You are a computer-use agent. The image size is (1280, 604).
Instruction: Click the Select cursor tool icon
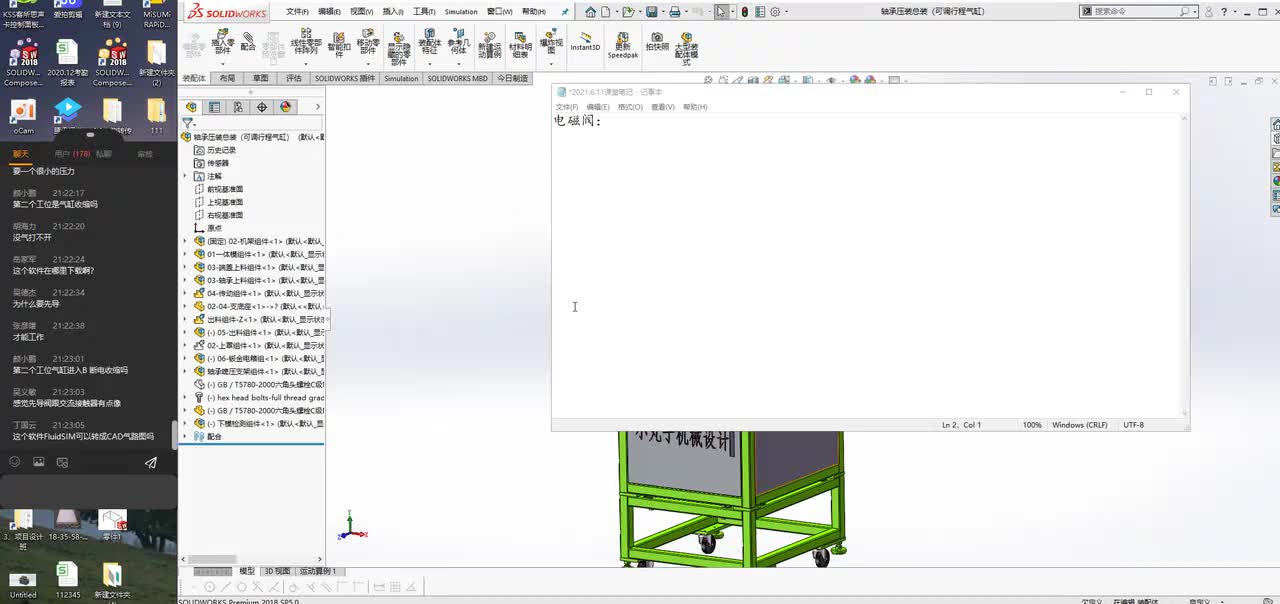coord(722,12)
